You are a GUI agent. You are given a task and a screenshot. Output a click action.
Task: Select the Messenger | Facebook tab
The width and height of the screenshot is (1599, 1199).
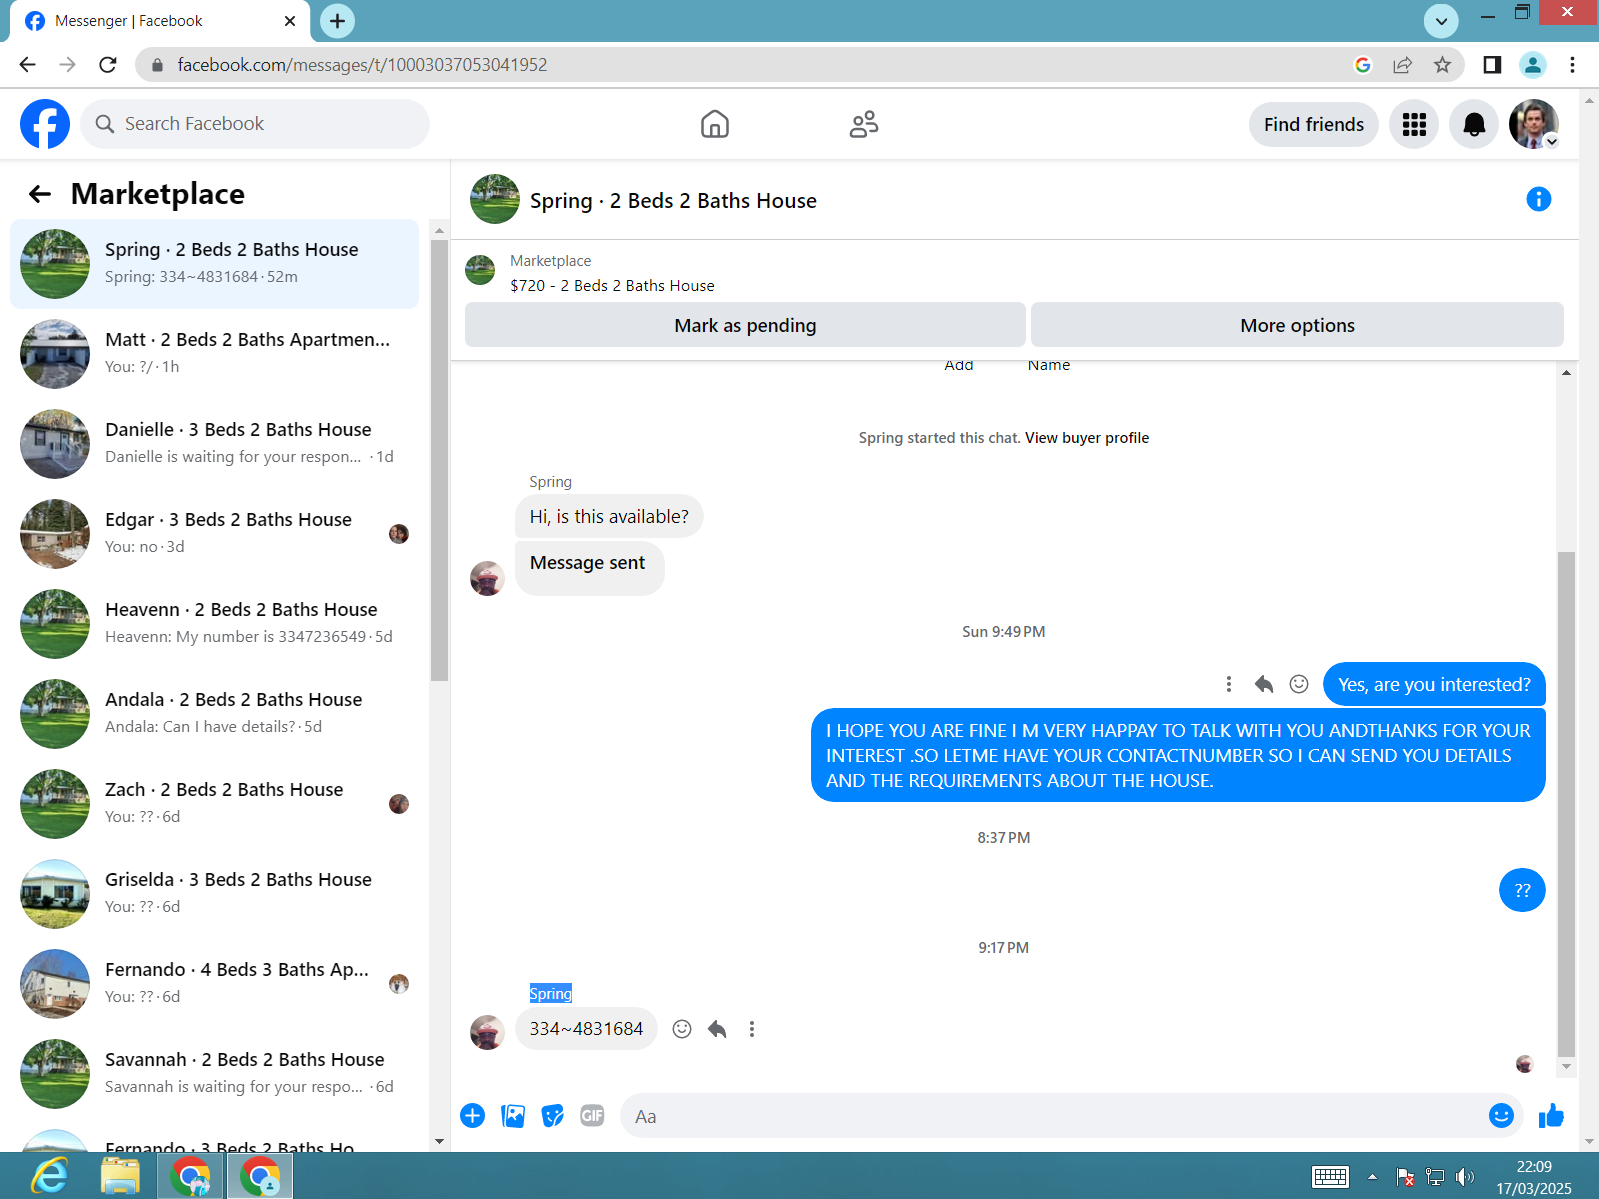[x=160, y=21]
